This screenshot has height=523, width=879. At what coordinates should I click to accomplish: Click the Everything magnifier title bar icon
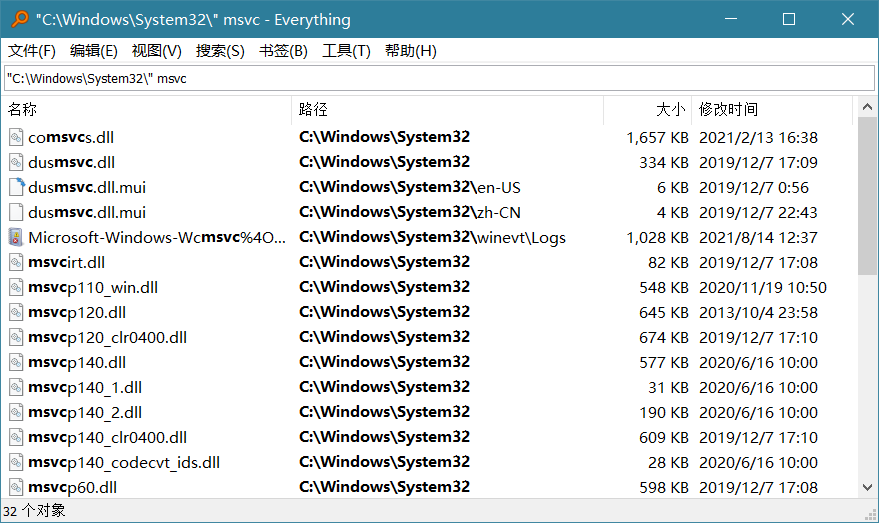coord(20,19)
